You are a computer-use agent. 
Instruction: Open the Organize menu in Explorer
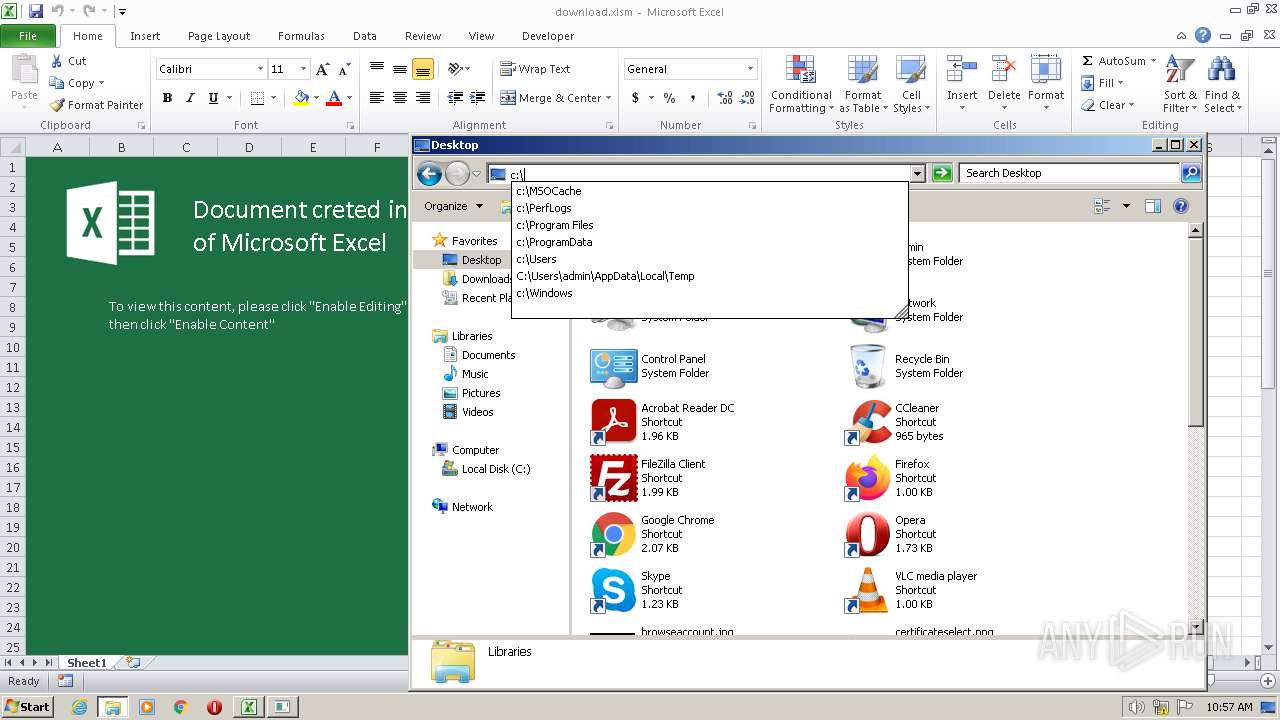click(453, 206)
